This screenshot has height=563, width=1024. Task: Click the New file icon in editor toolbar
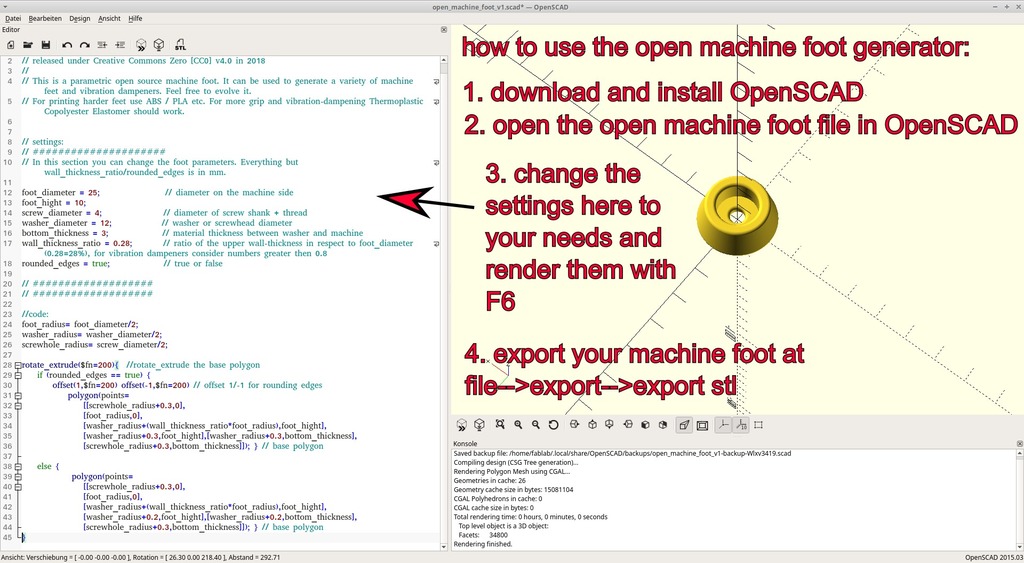[x=10, y=45]
